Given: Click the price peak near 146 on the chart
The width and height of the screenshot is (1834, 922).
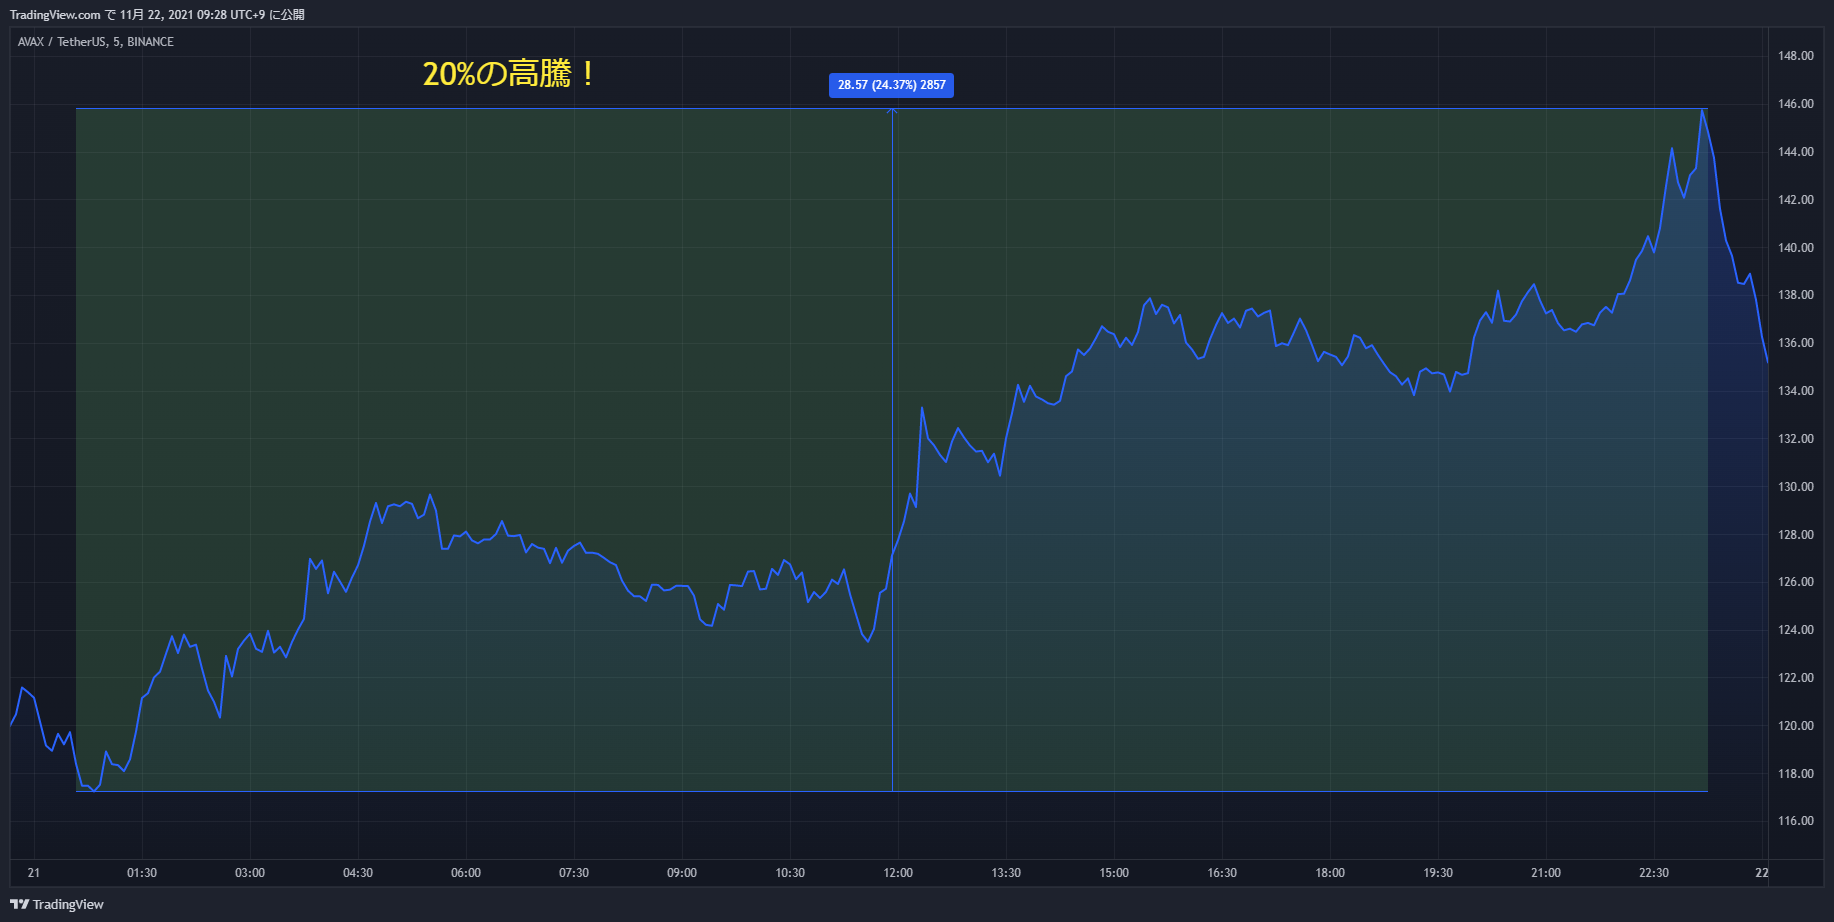Looking at the screenshot, I should (x=1702, y=110).
